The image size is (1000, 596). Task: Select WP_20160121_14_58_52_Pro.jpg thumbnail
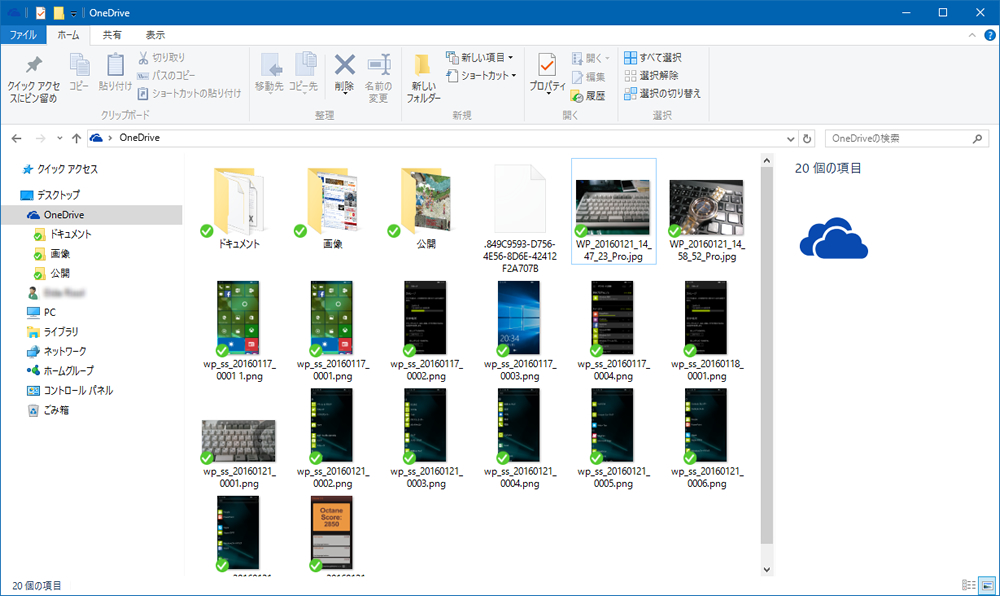pos(707,207)
